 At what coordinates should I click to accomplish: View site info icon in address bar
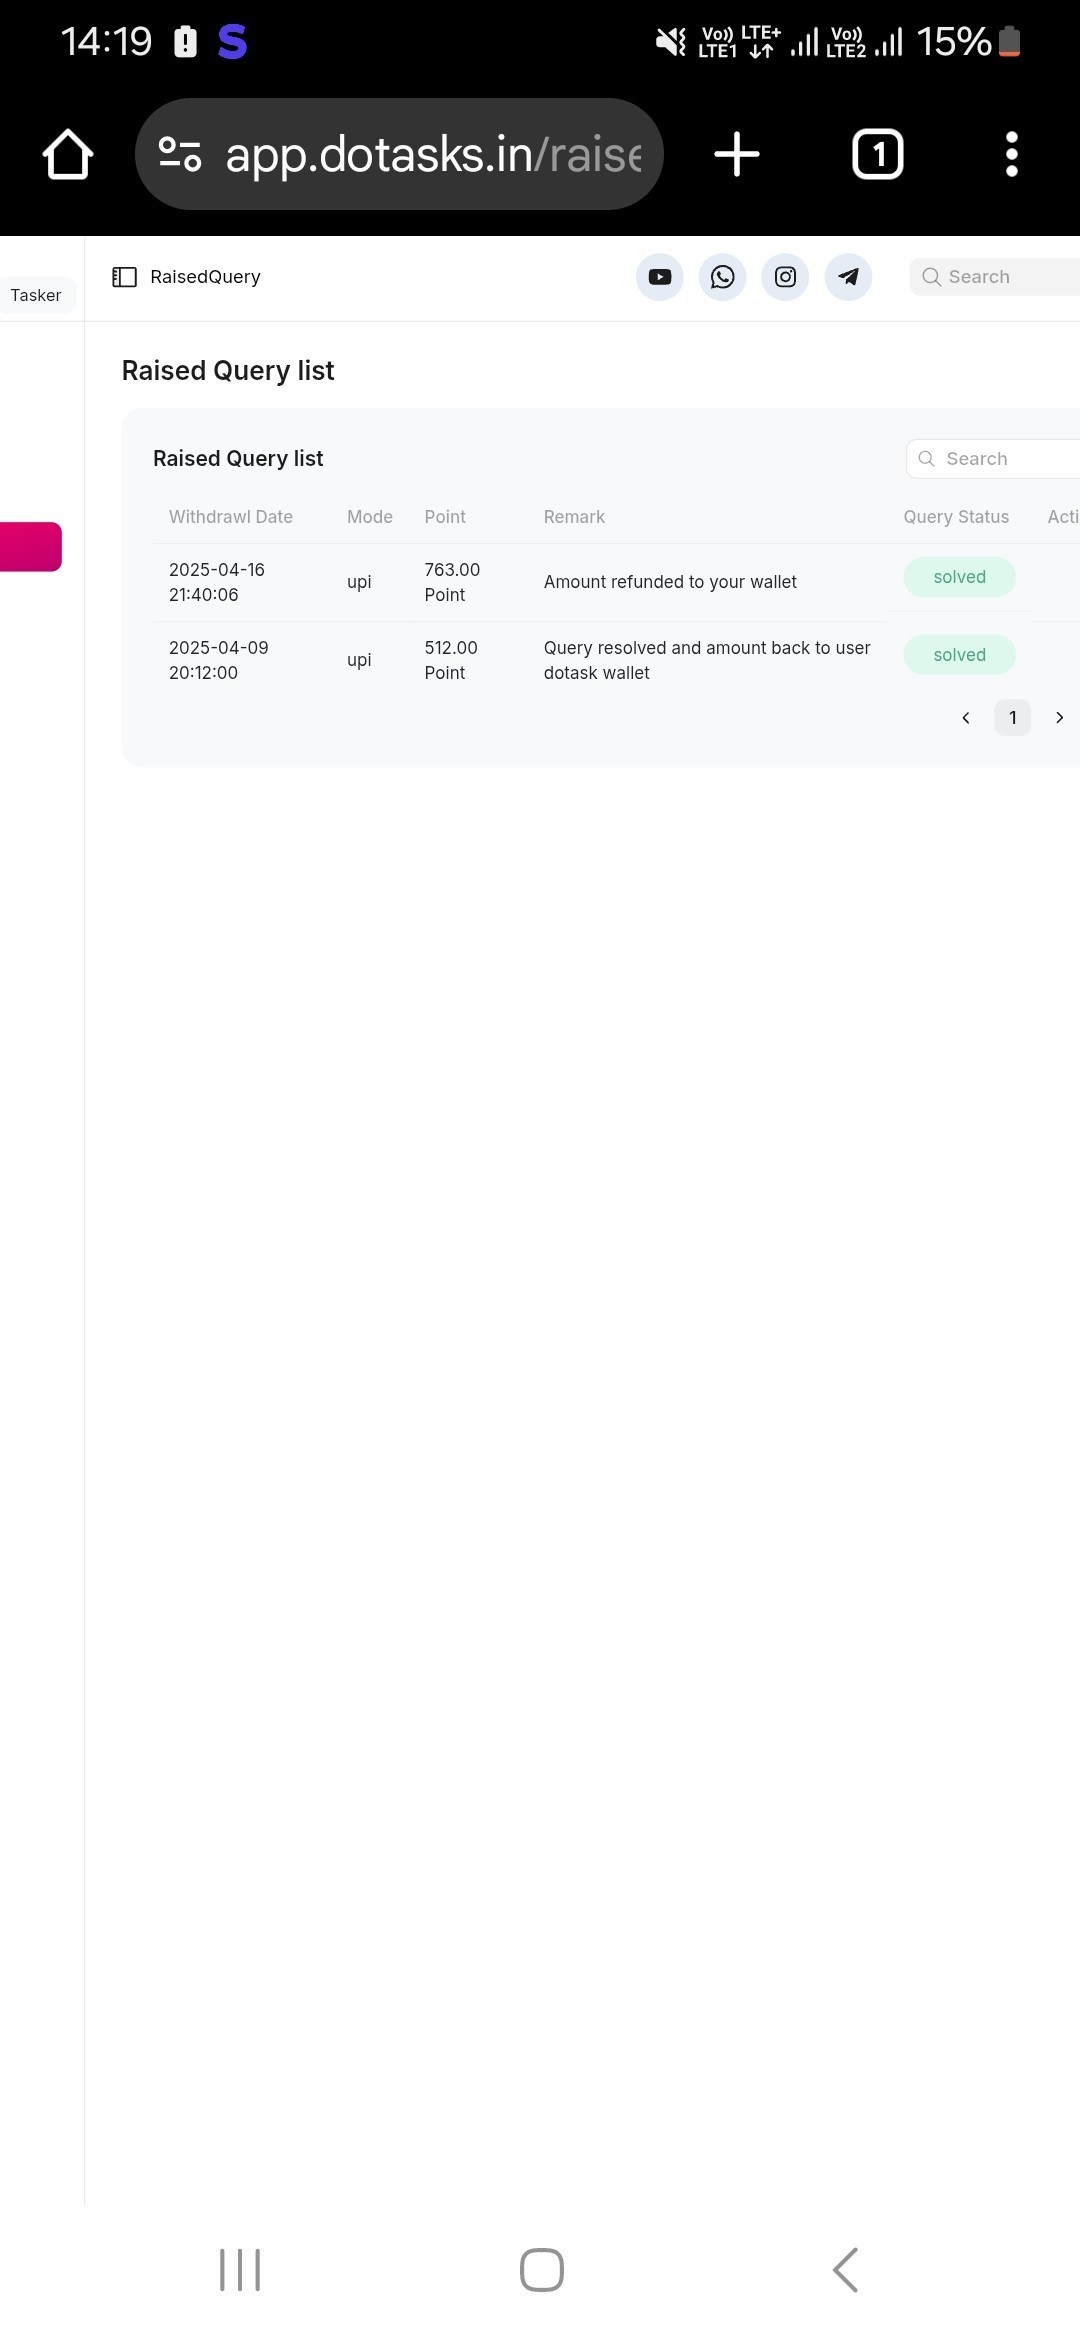point(180,154)
